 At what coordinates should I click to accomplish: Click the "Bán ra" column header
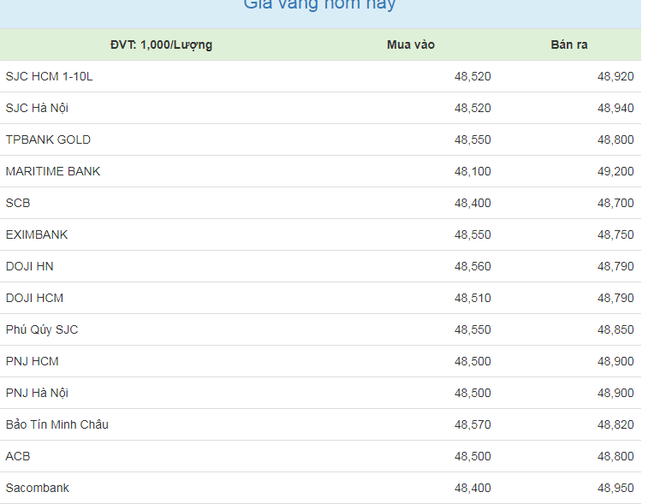(x=569, y=45)
